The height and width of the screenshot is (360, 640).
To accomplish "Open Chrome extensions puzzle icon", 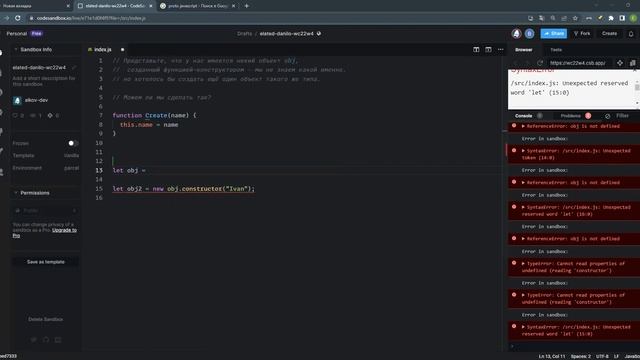I will pos(611,18).
